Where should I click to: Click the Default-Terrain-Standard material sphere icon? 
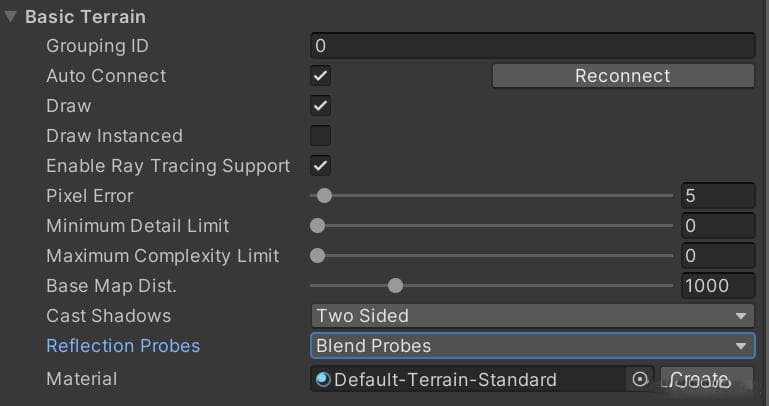pos(323,380)
